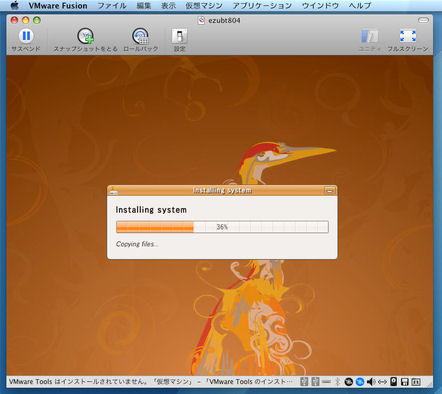The width and height of the screenshot is (442, 394).
Task: Open the Settings (設定) toolbar icon
Action: click(179, 36)
